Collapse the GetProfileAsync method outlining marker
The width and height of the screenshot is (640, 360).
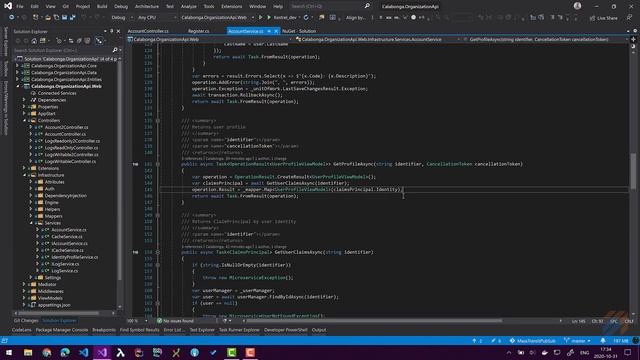[x=158, y=164]
